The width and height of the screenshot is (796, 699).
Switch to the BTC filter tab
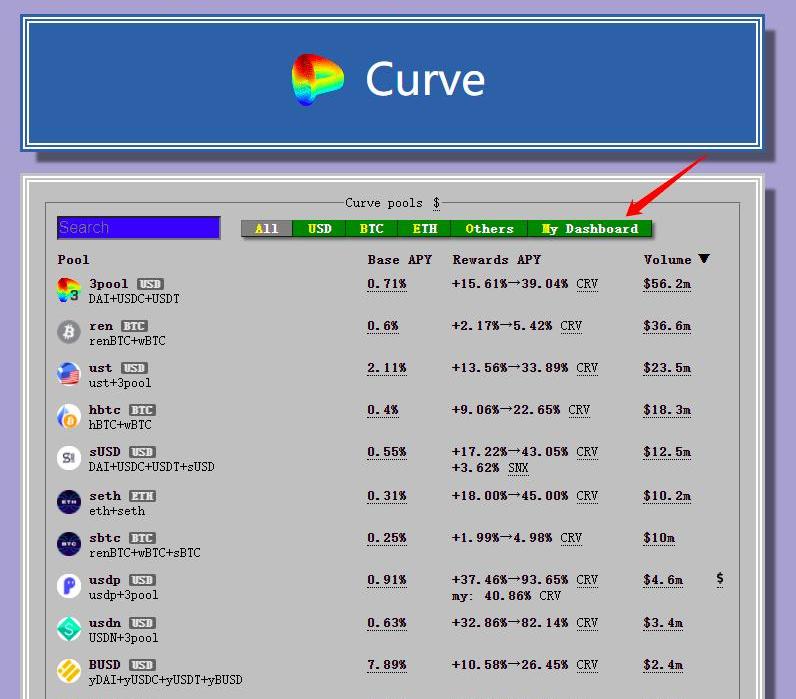(371, 229)
